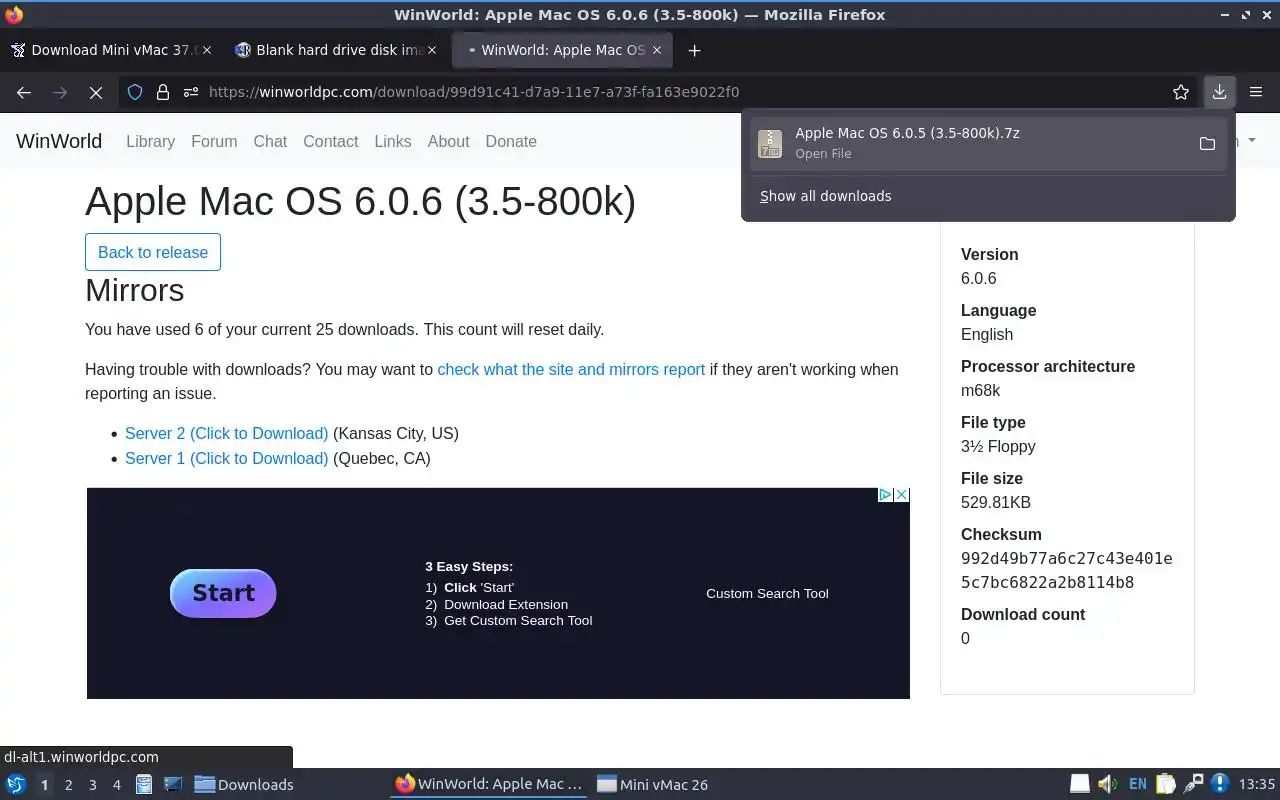Toggle the Firefox downloads panel button
1280x800 pixels.
point(1219,92)
